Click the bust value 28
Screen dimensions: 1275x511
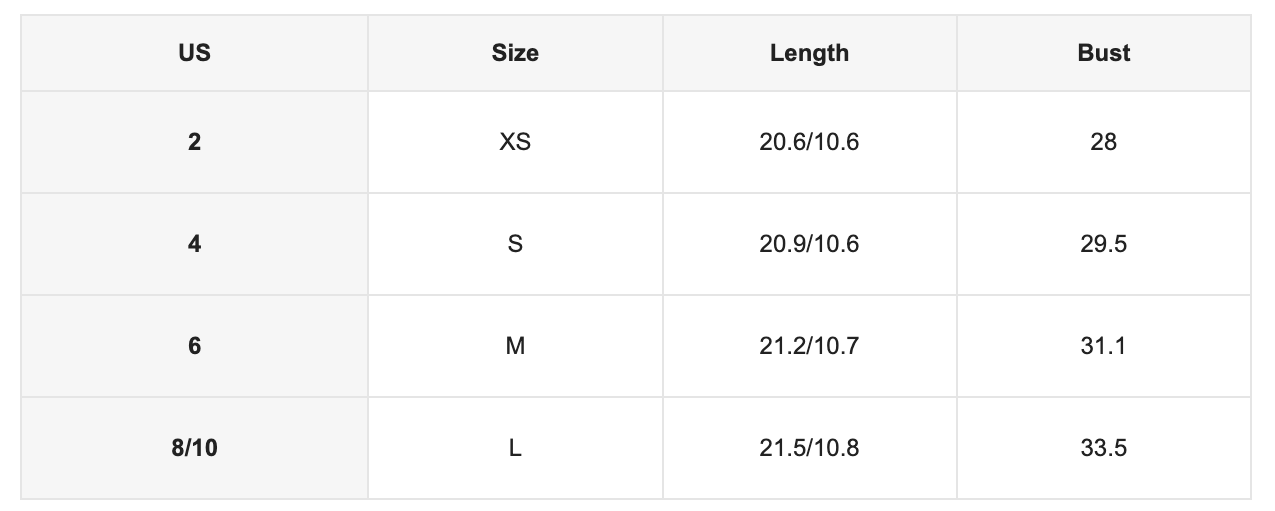[x=1104, y=142]
